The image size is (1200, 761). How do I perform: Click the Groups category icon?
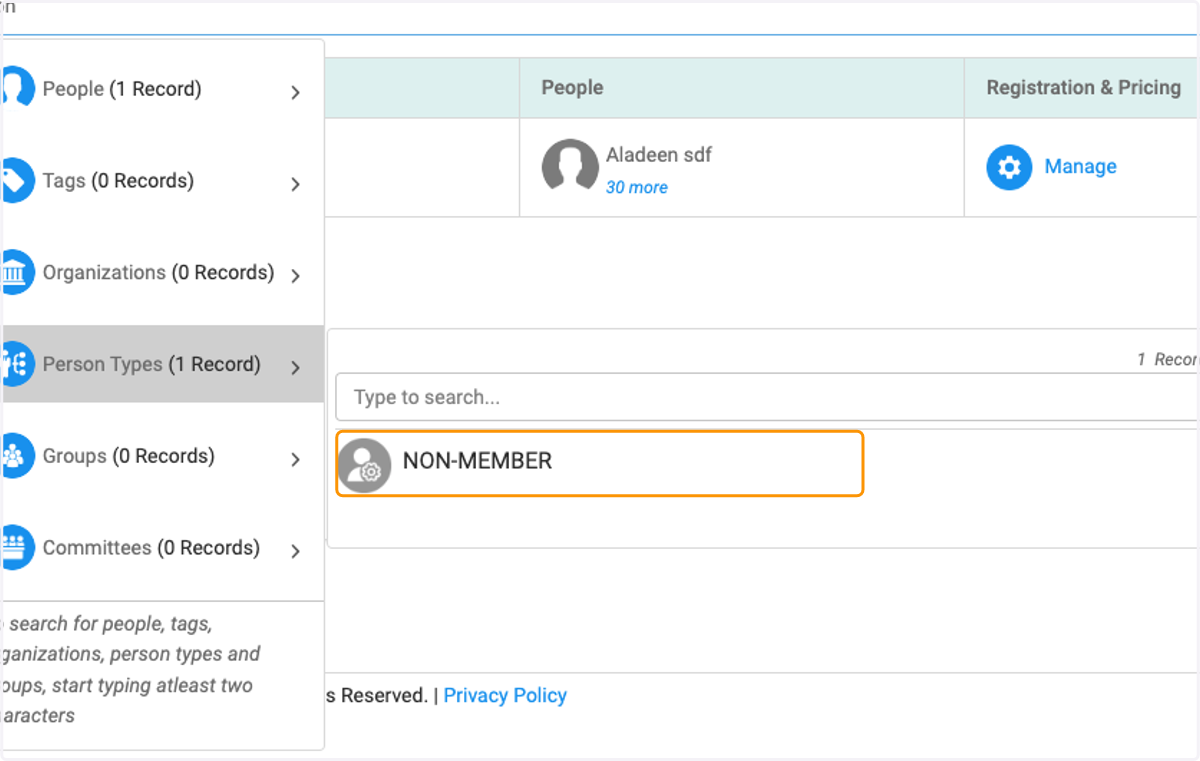coord(17,457)
